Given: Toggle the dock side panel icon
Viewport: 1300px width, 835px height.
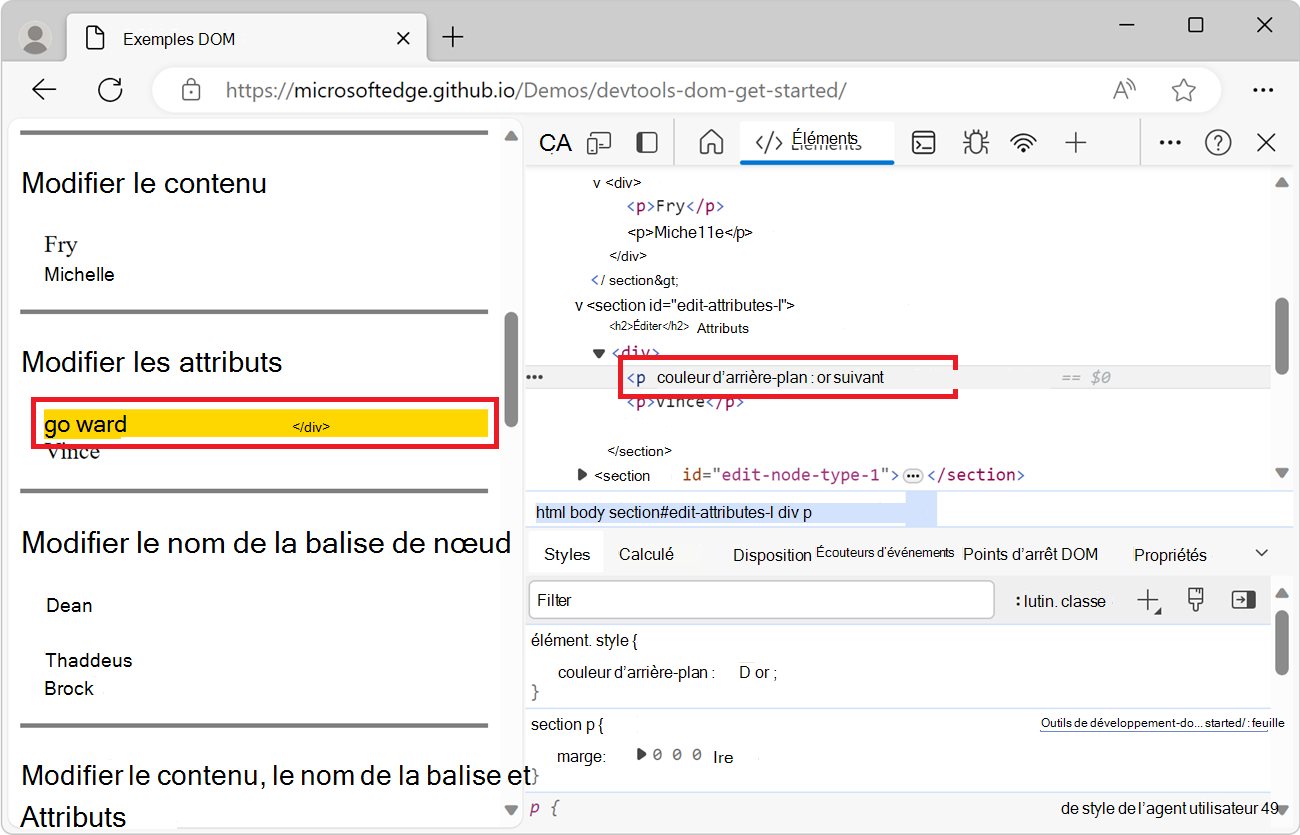Looking at the screenshot, I should (x=646, y=142).
